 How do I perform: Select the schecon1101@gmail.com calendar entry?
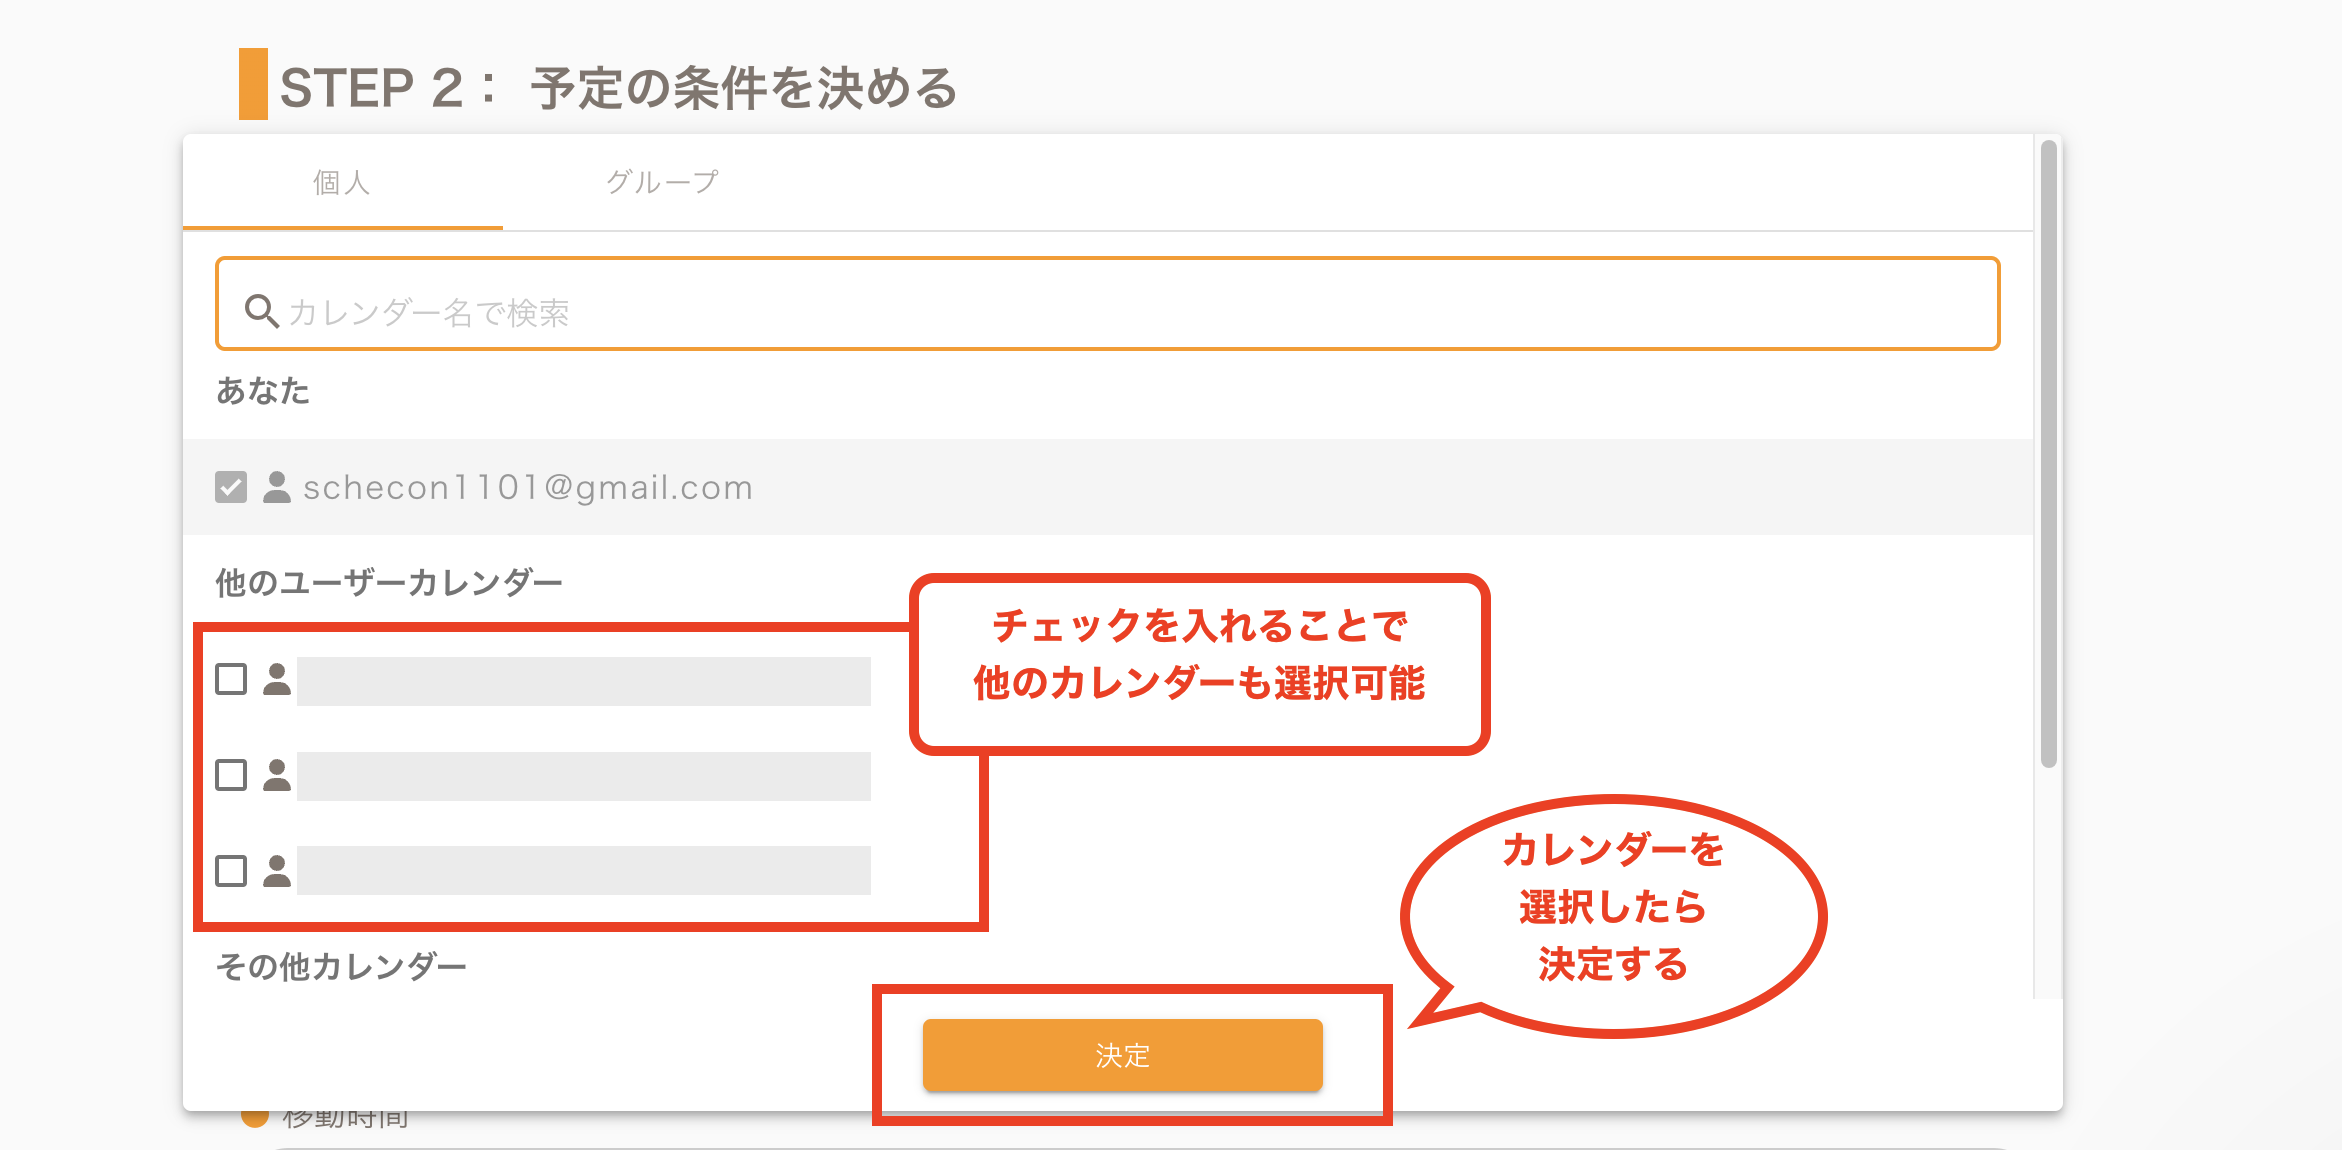(528, 487)
